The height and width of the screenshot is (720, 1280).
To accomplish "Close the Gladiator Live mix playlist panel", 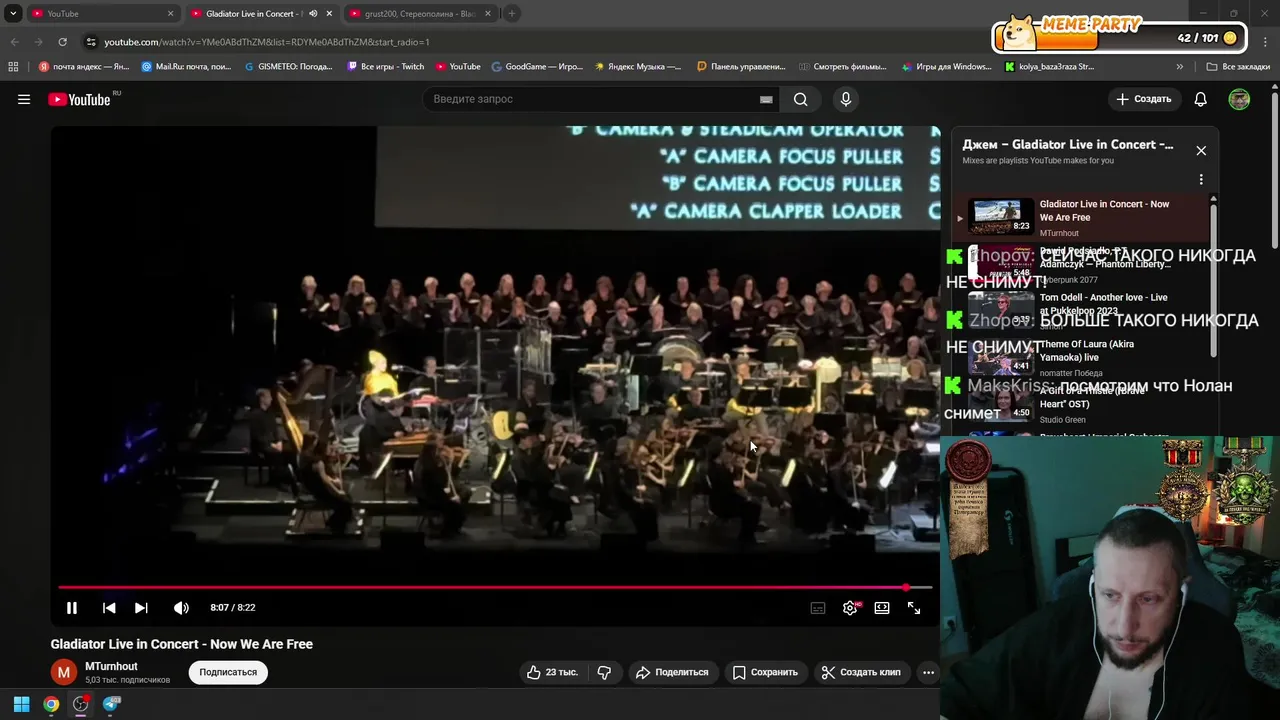I will click(1201, 151).
